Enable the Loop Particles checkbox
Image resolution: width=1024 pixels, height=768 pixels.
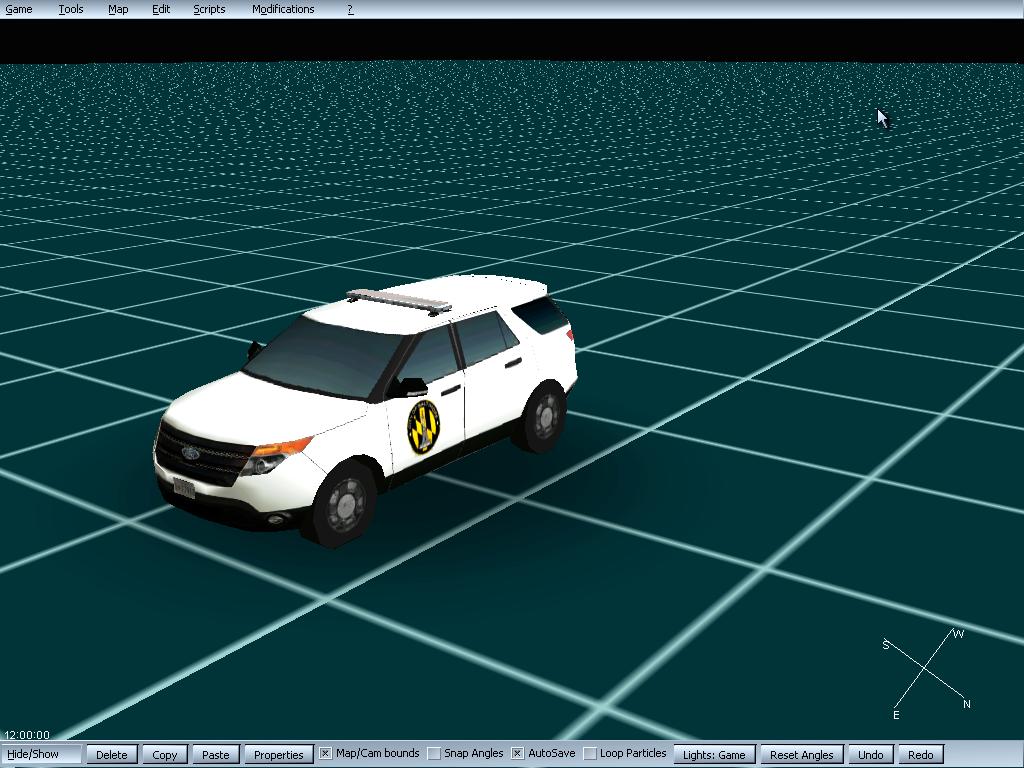589,753
